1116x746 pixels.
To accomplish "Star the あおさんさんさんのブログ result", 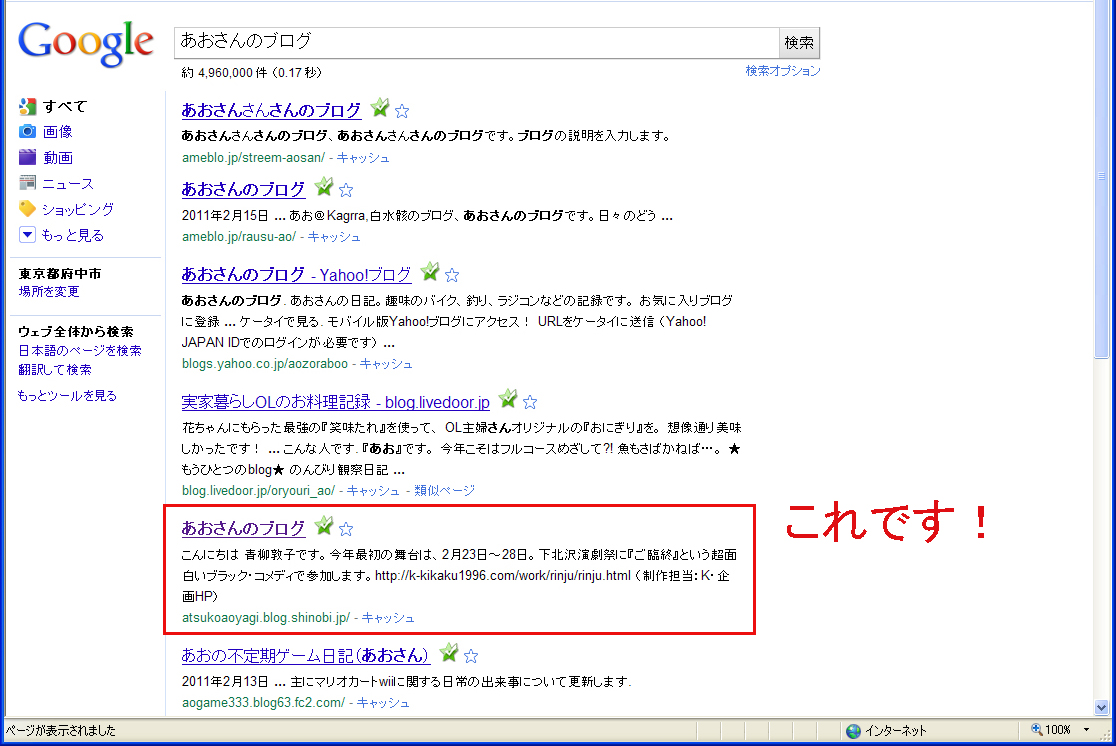I will (402, 111).
